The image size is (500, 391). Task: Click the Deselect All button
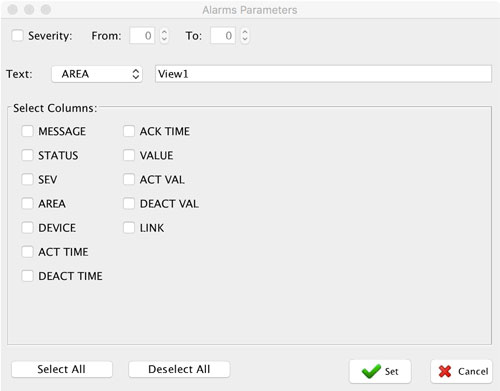179,369
